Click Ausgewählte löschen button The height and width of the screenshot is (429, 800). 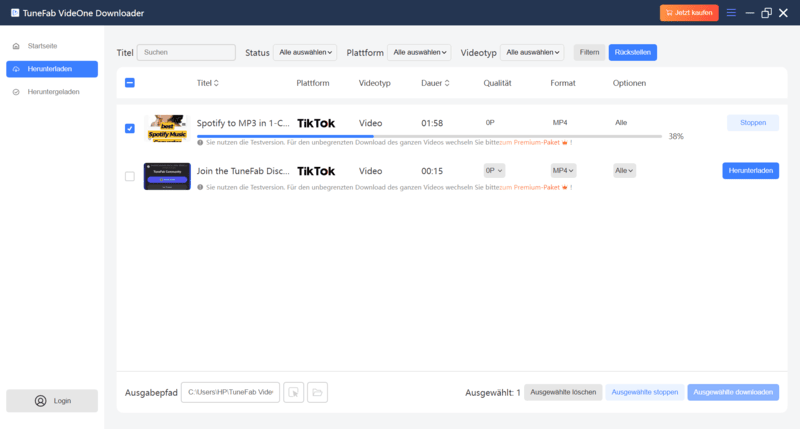point(563,392)
